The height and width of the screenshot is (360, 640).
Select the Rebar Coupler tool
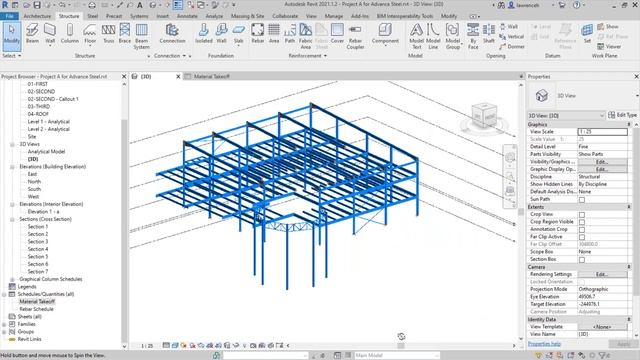(355, 36)
